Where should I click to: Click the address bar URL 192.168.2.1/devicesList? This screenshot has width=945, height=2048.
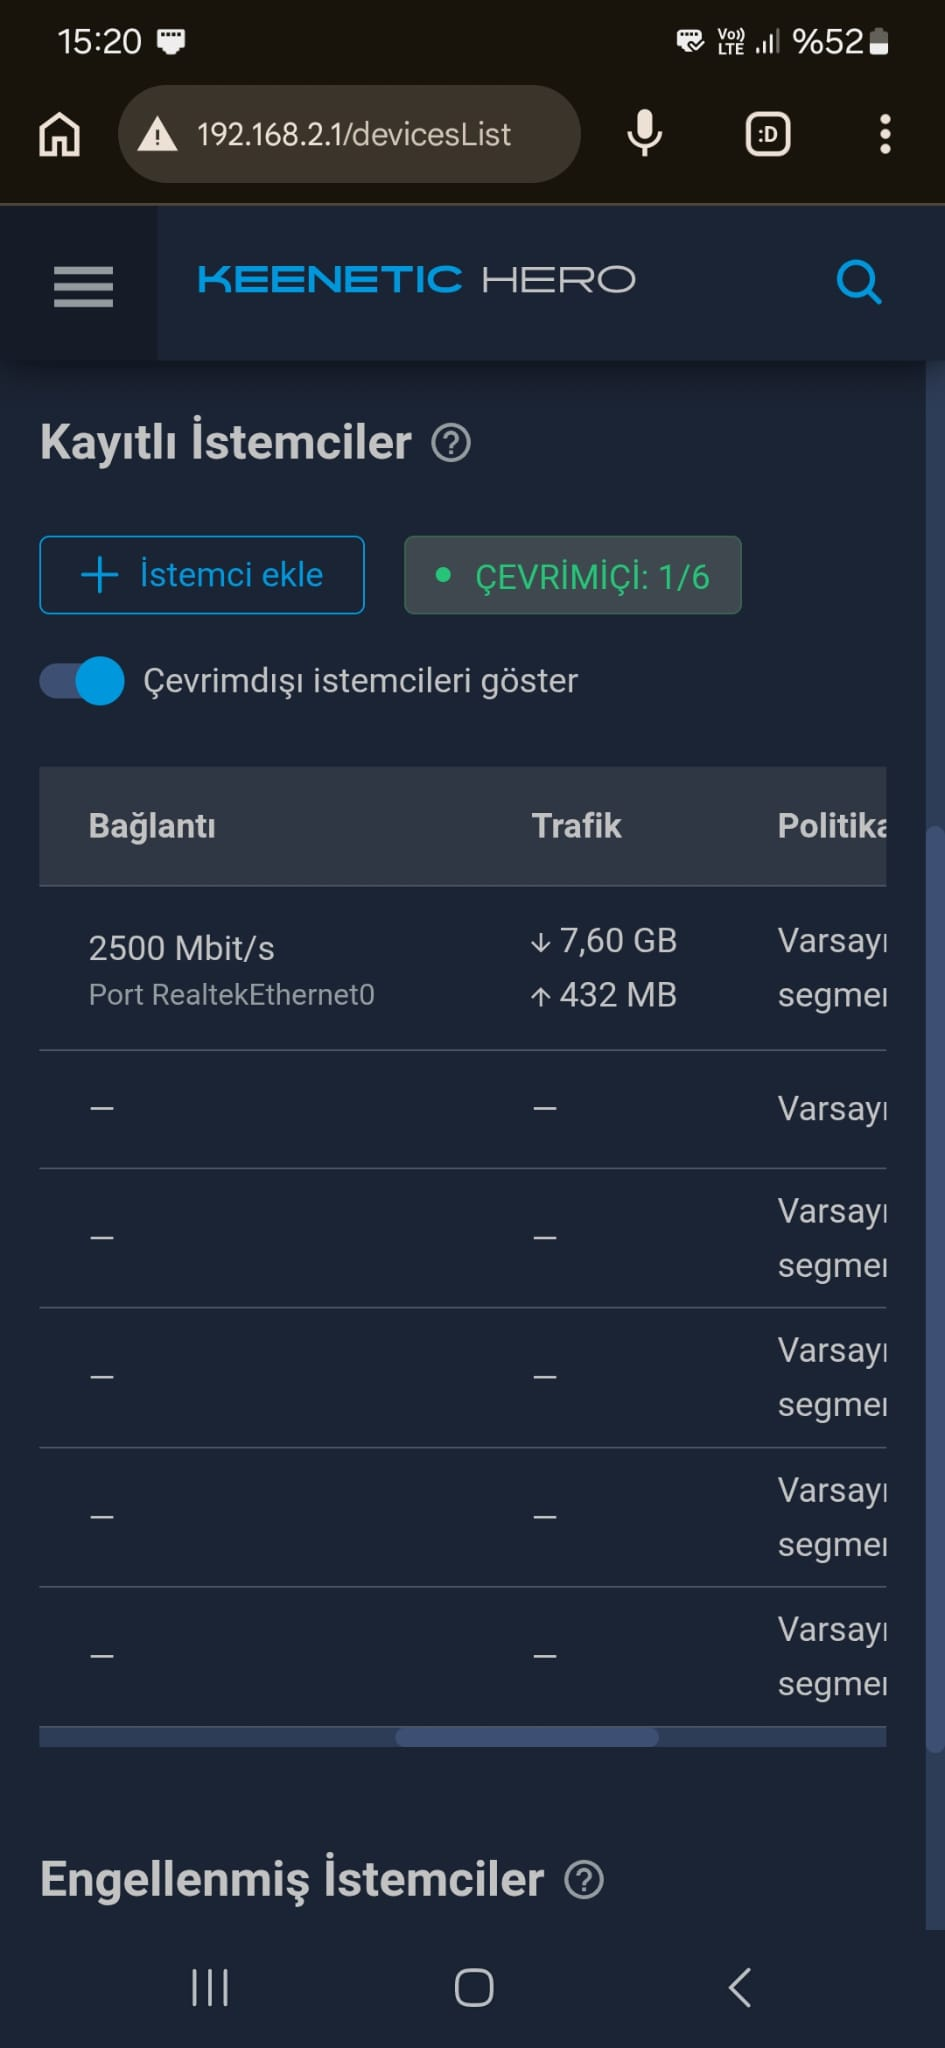point(354,134)
